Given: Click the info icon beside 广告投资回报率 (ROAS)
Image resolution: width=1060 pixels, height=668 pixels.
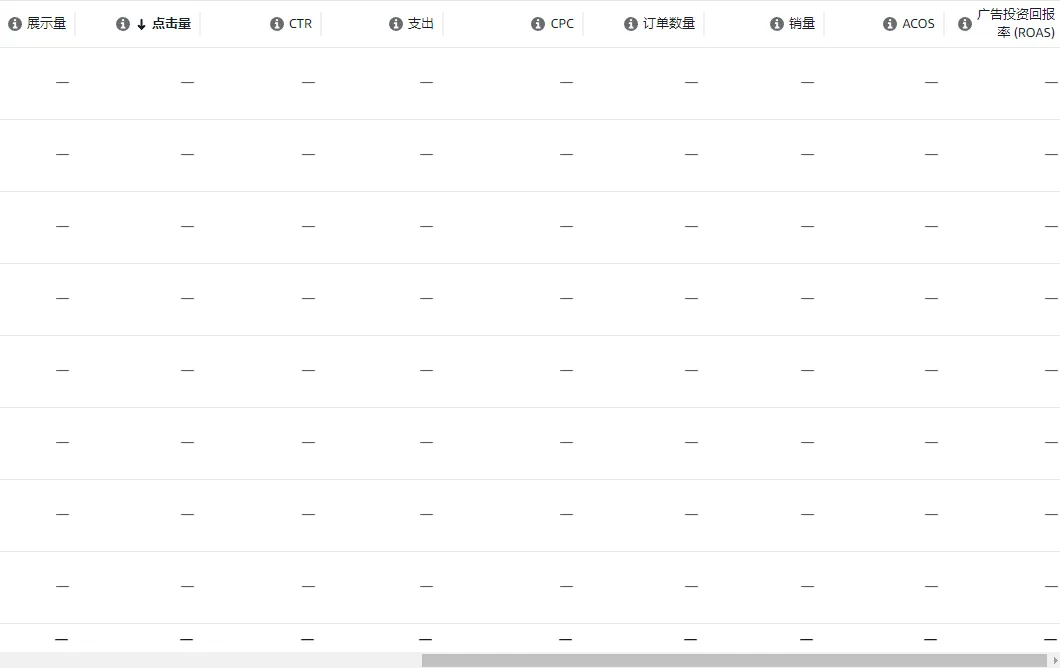Looking at the screenshot, I should [x=965, y=24].
